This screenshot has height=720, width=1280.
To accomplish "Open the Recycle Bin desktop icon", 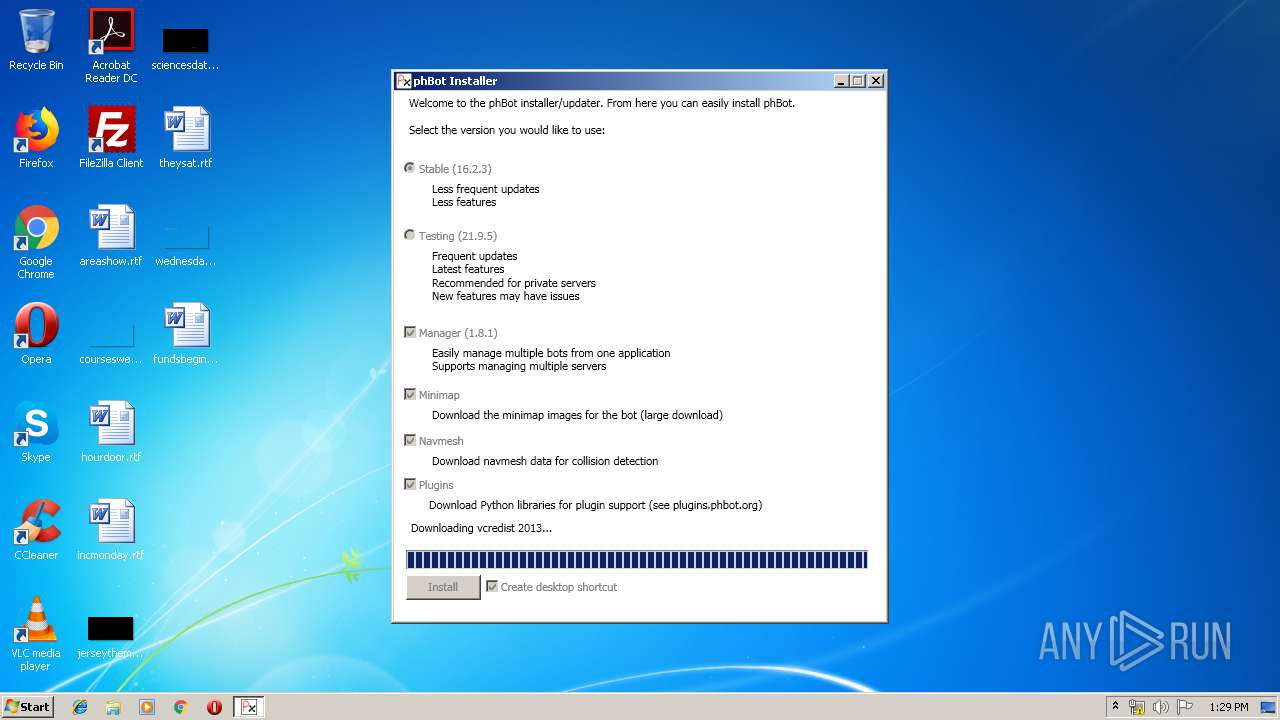I will pyautogui.click(x=36, y=40).
